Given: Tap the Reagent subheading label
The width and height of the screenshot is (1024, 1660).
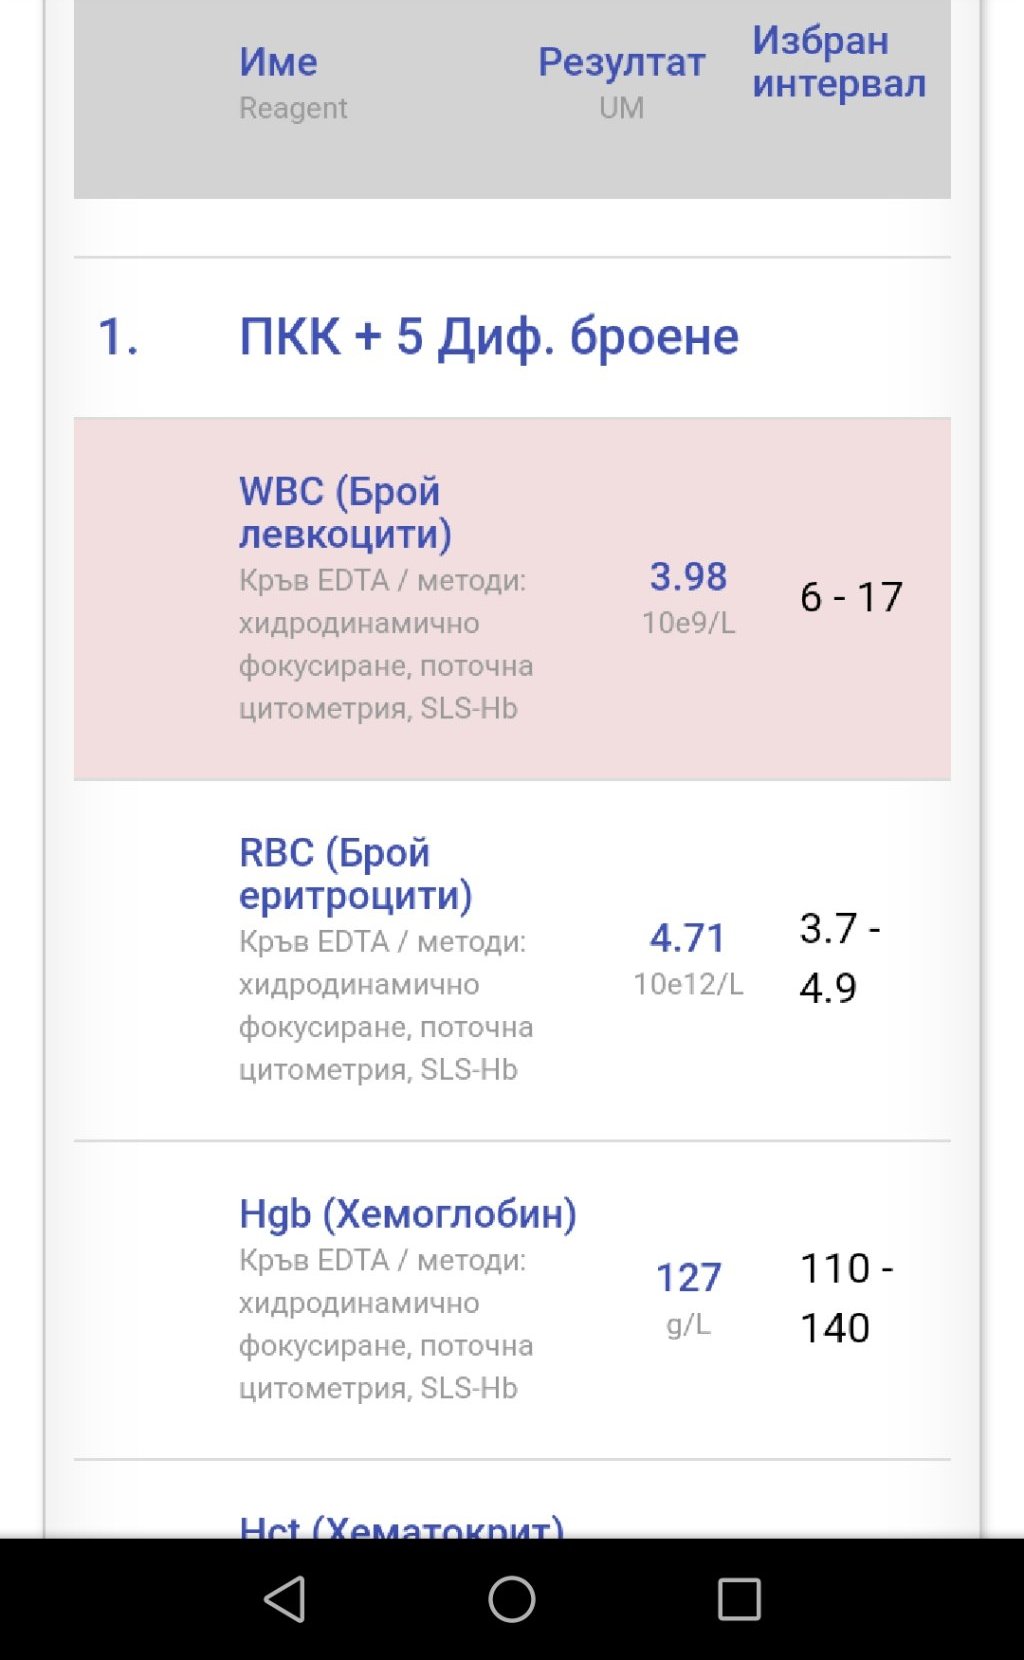Looking at the screenshot, I should (293, 108).
